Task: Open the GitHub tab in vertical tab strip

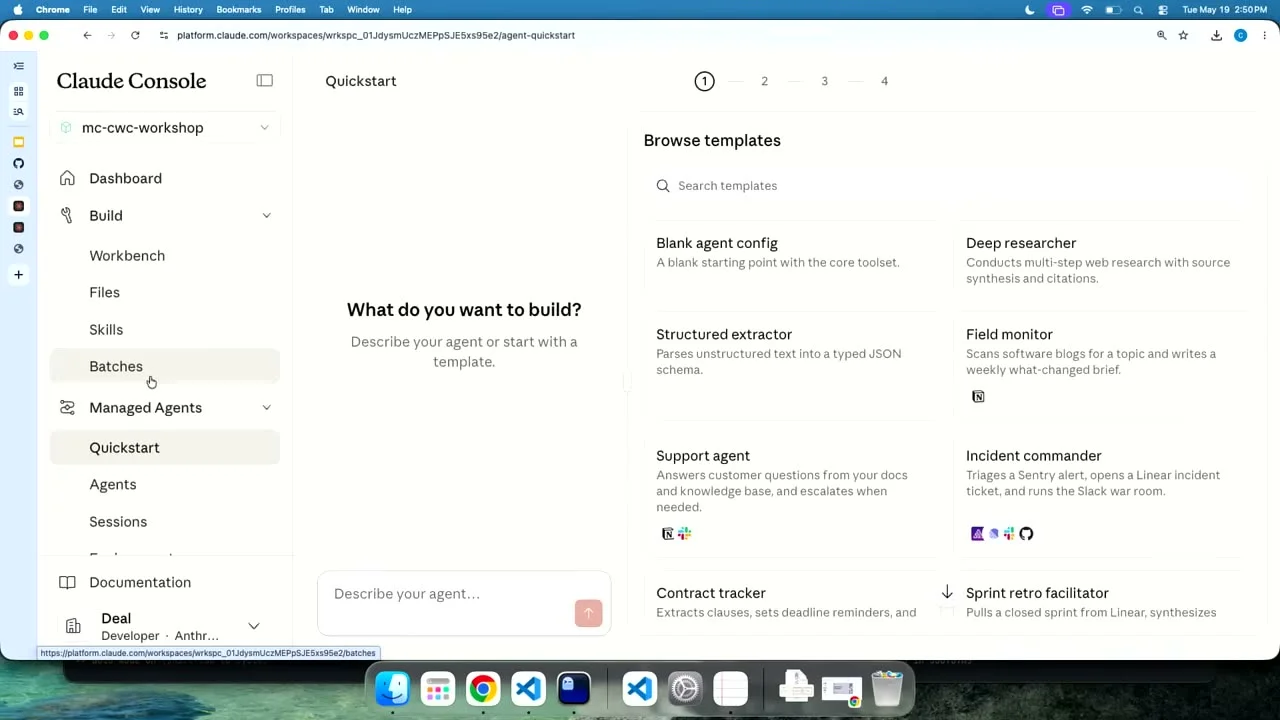Action: (18, 163)
